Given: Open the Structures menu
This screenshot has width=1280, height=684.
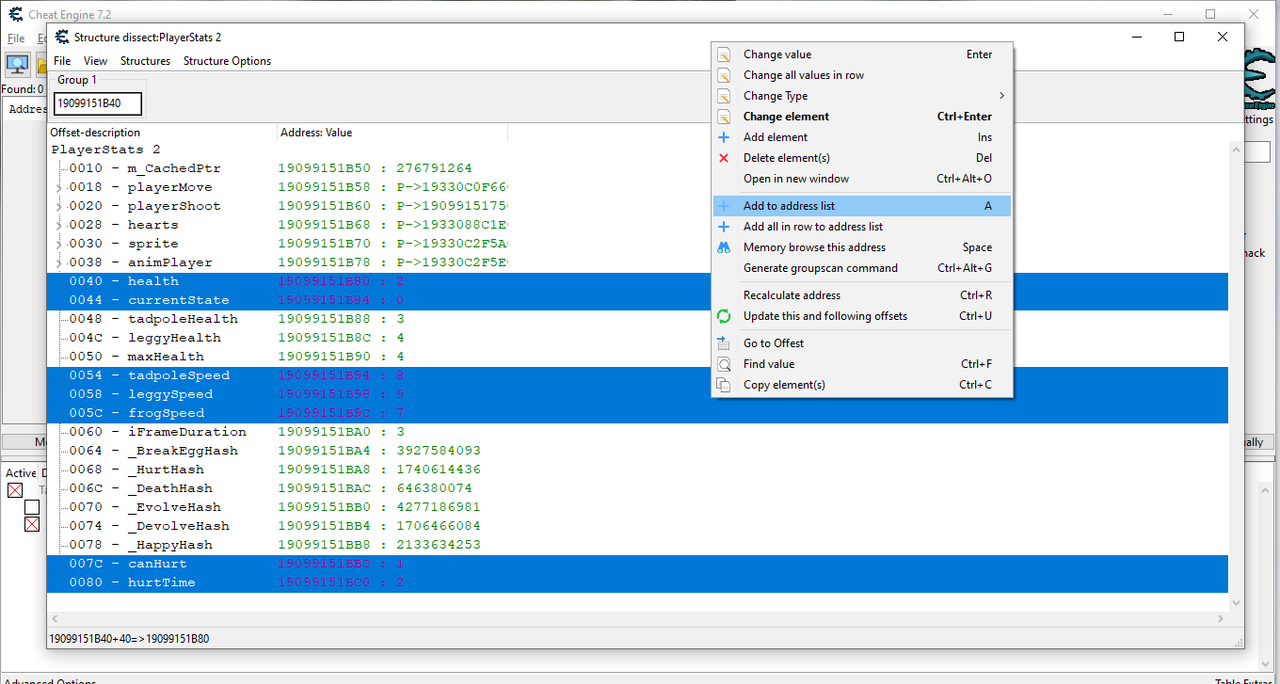Looking at the screenshot, I should [x=145, y=61].
